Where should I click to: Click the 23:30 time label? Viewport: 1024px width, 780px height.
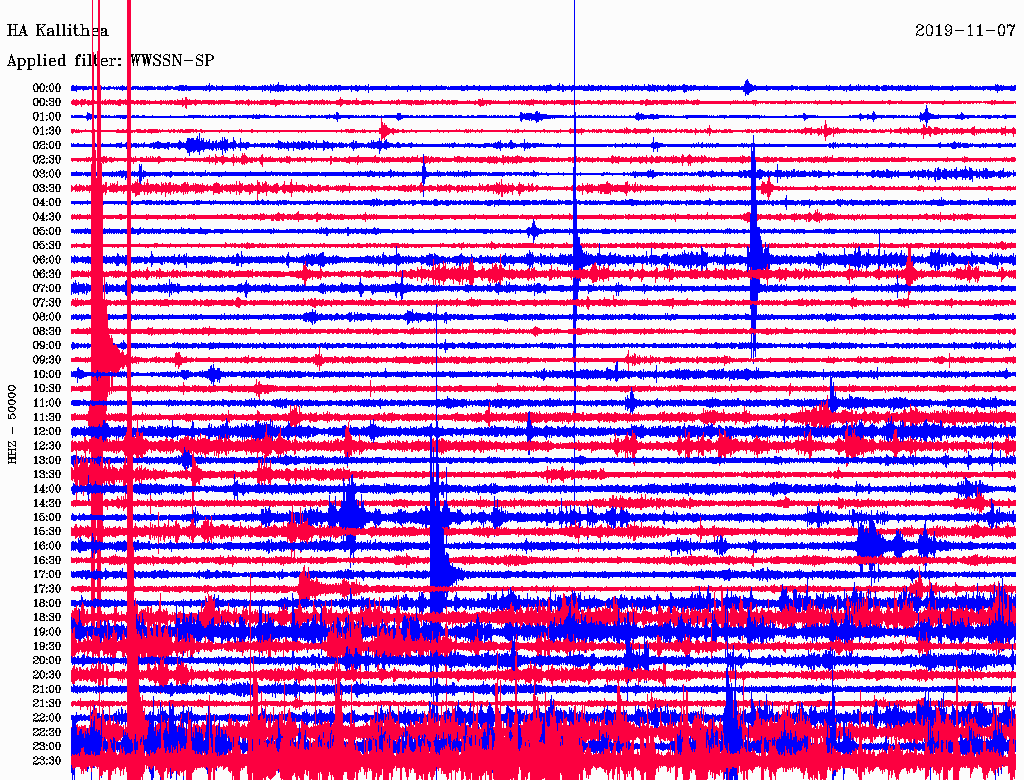click(x=47, y=760)
